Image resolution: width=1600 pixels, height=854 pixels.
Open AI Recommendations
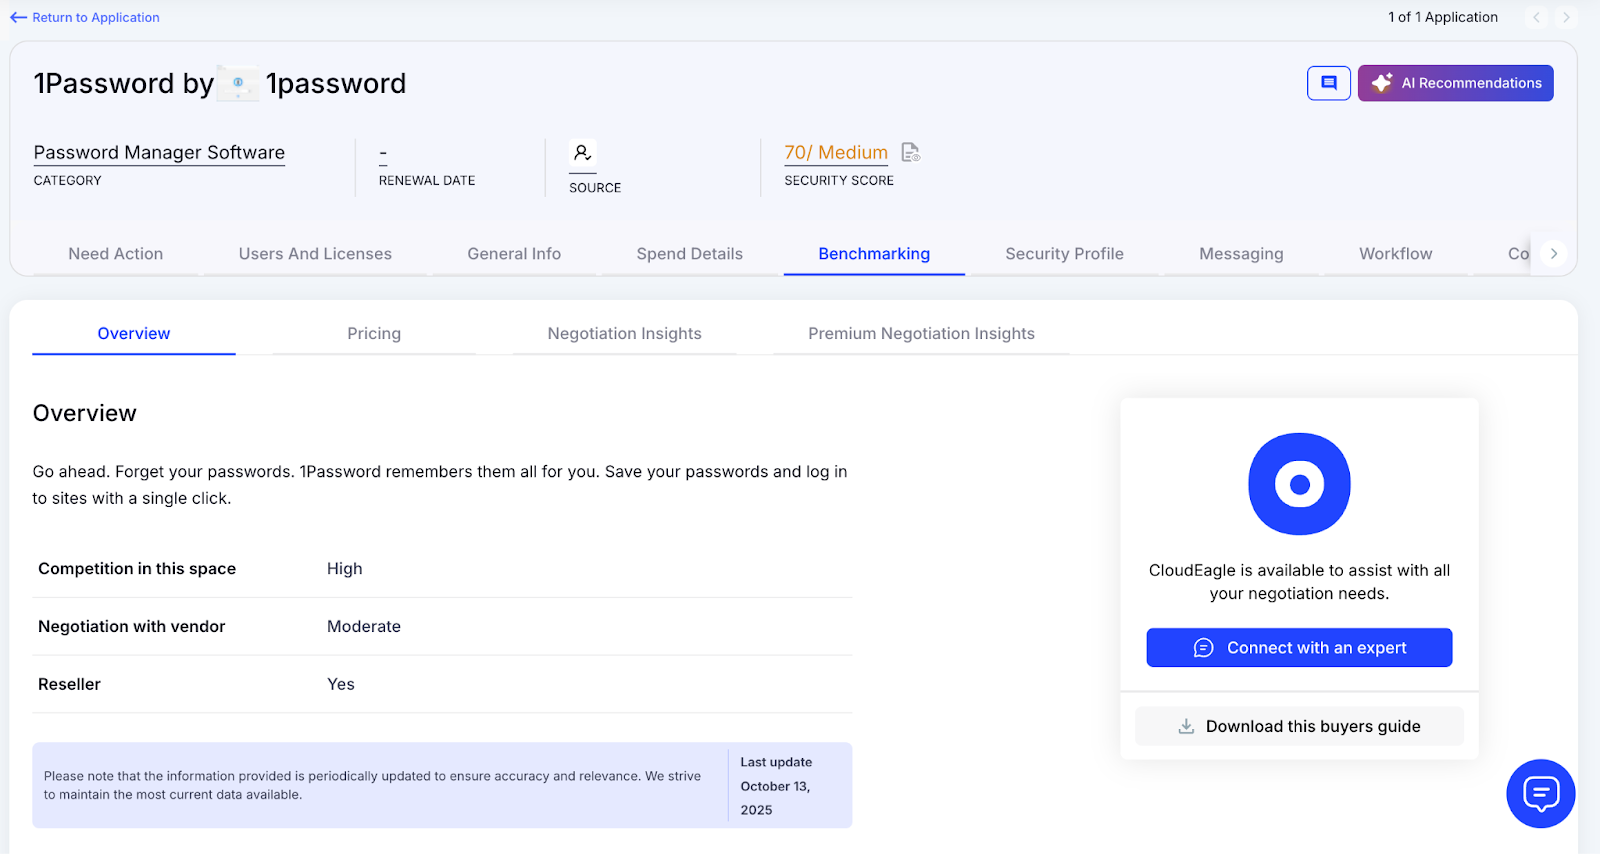(1455, 83)
